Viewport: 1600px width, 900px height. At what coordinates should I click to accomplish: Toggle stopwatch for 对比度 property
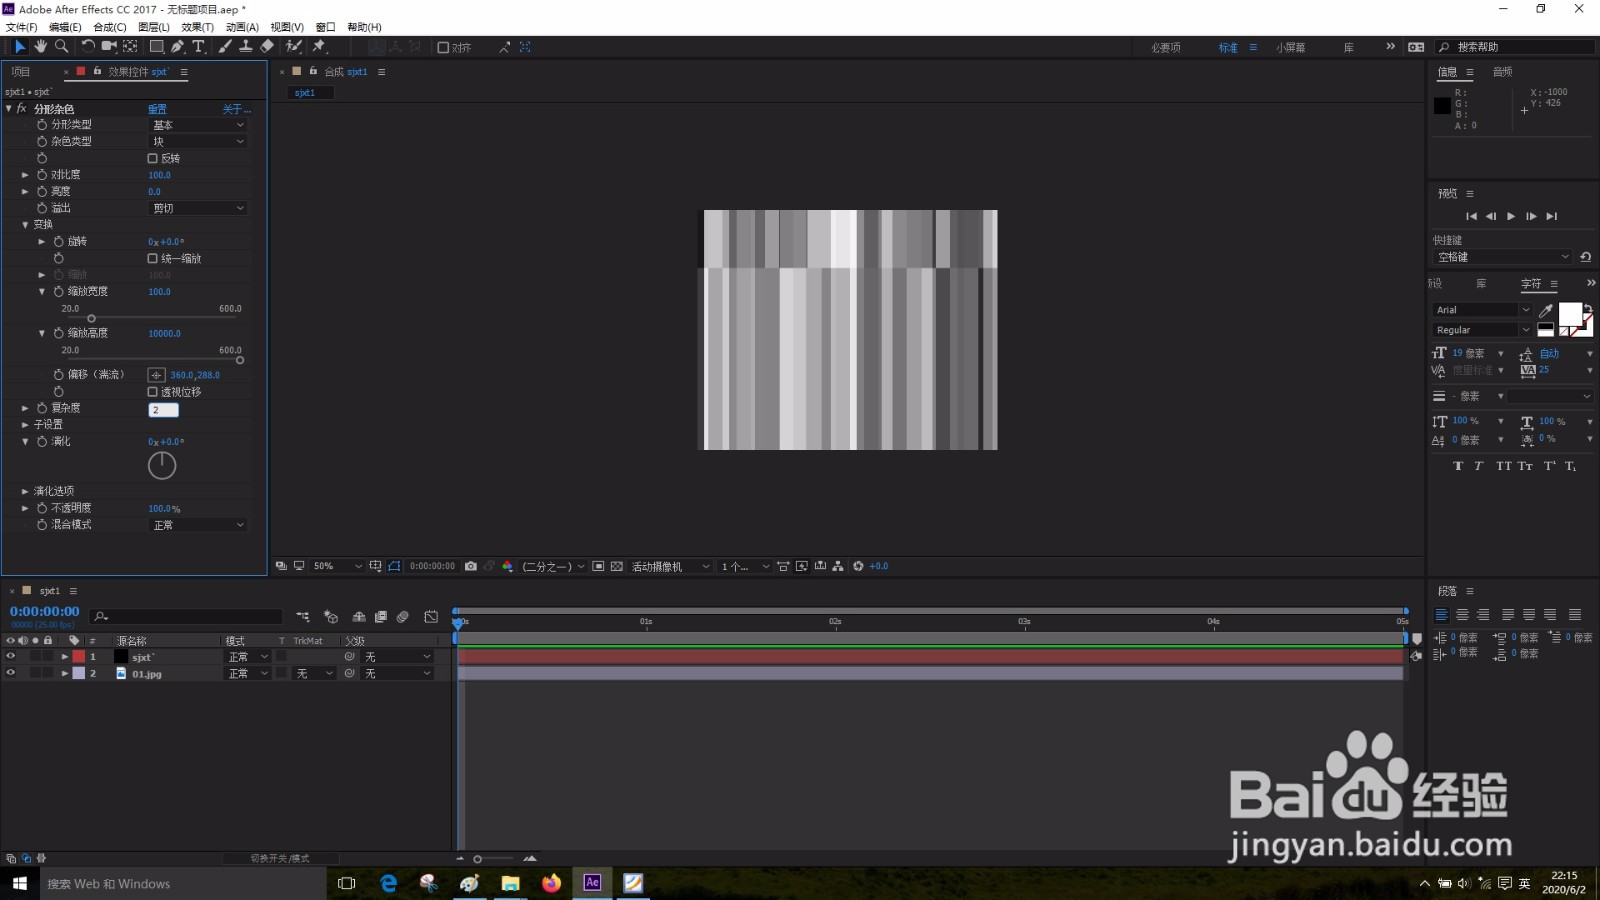(x=42, y=175)
